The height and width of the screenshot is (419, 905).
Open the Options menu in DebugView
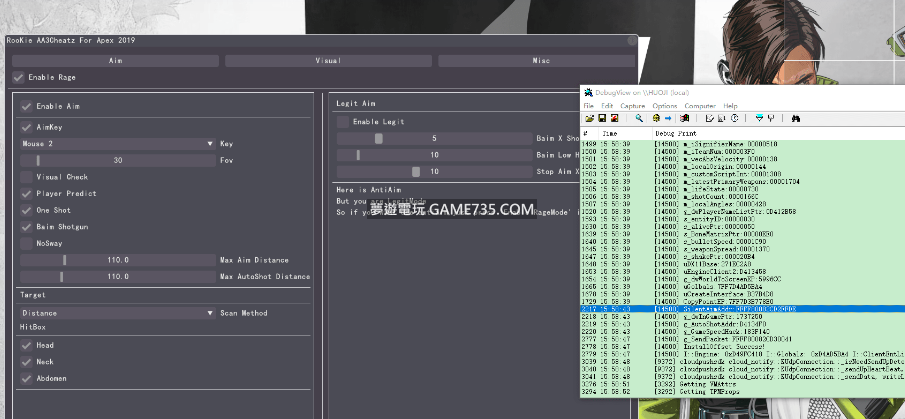tap(664, 105)
